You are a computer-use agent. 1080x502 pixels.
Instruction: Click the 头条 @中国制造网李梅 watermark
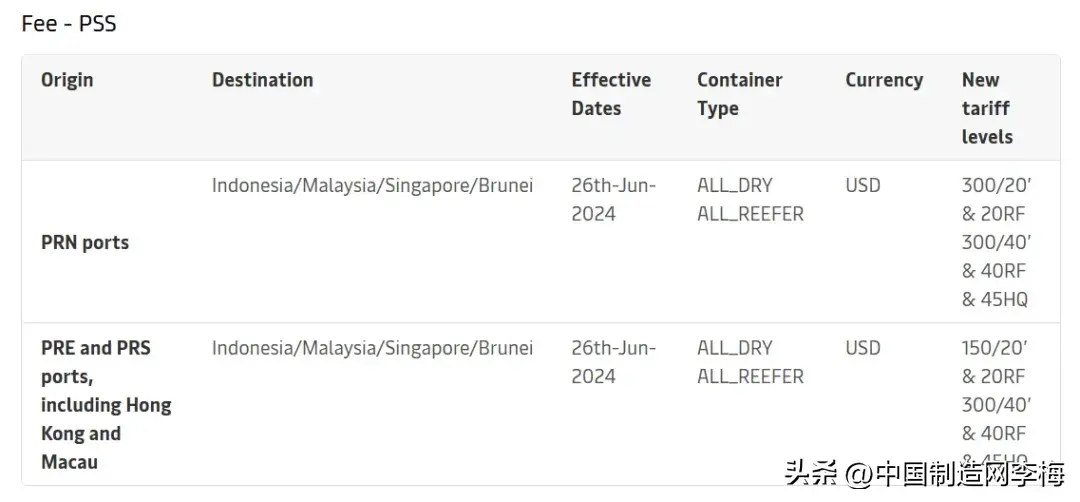point(924,474)
